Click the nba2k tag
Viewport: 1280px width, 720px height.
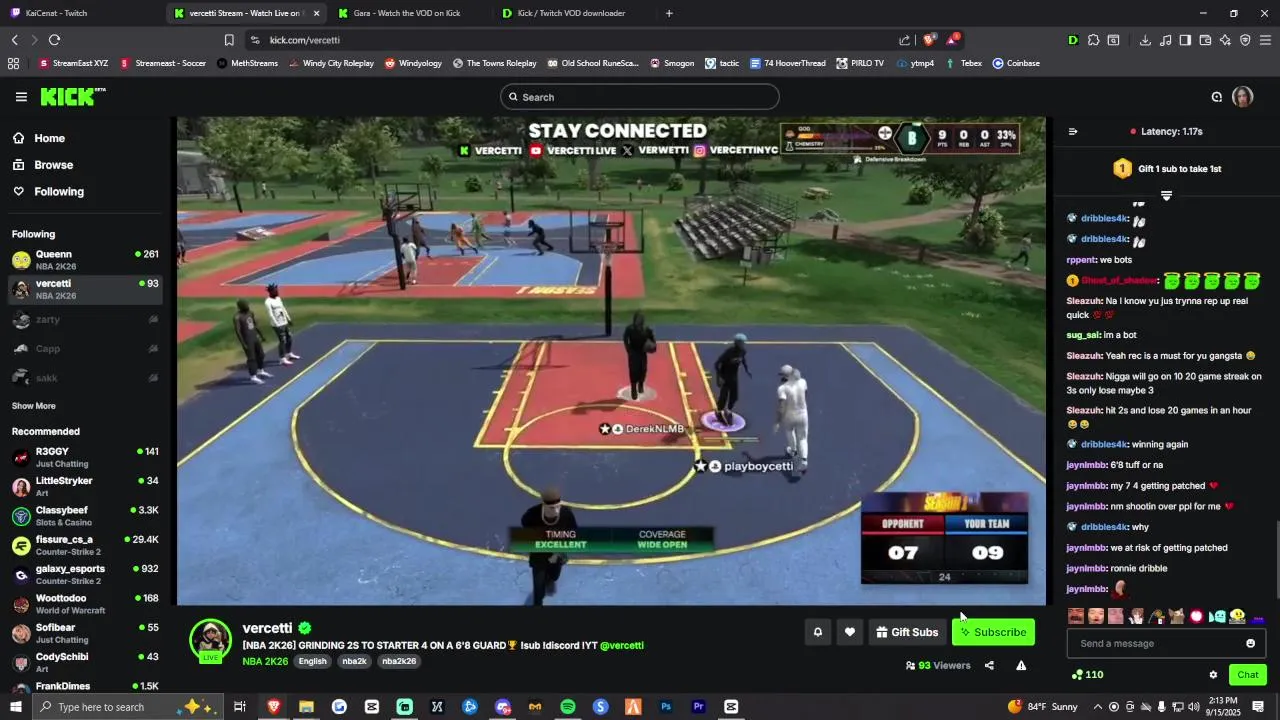pyautogui.click(x=354, y=662)
